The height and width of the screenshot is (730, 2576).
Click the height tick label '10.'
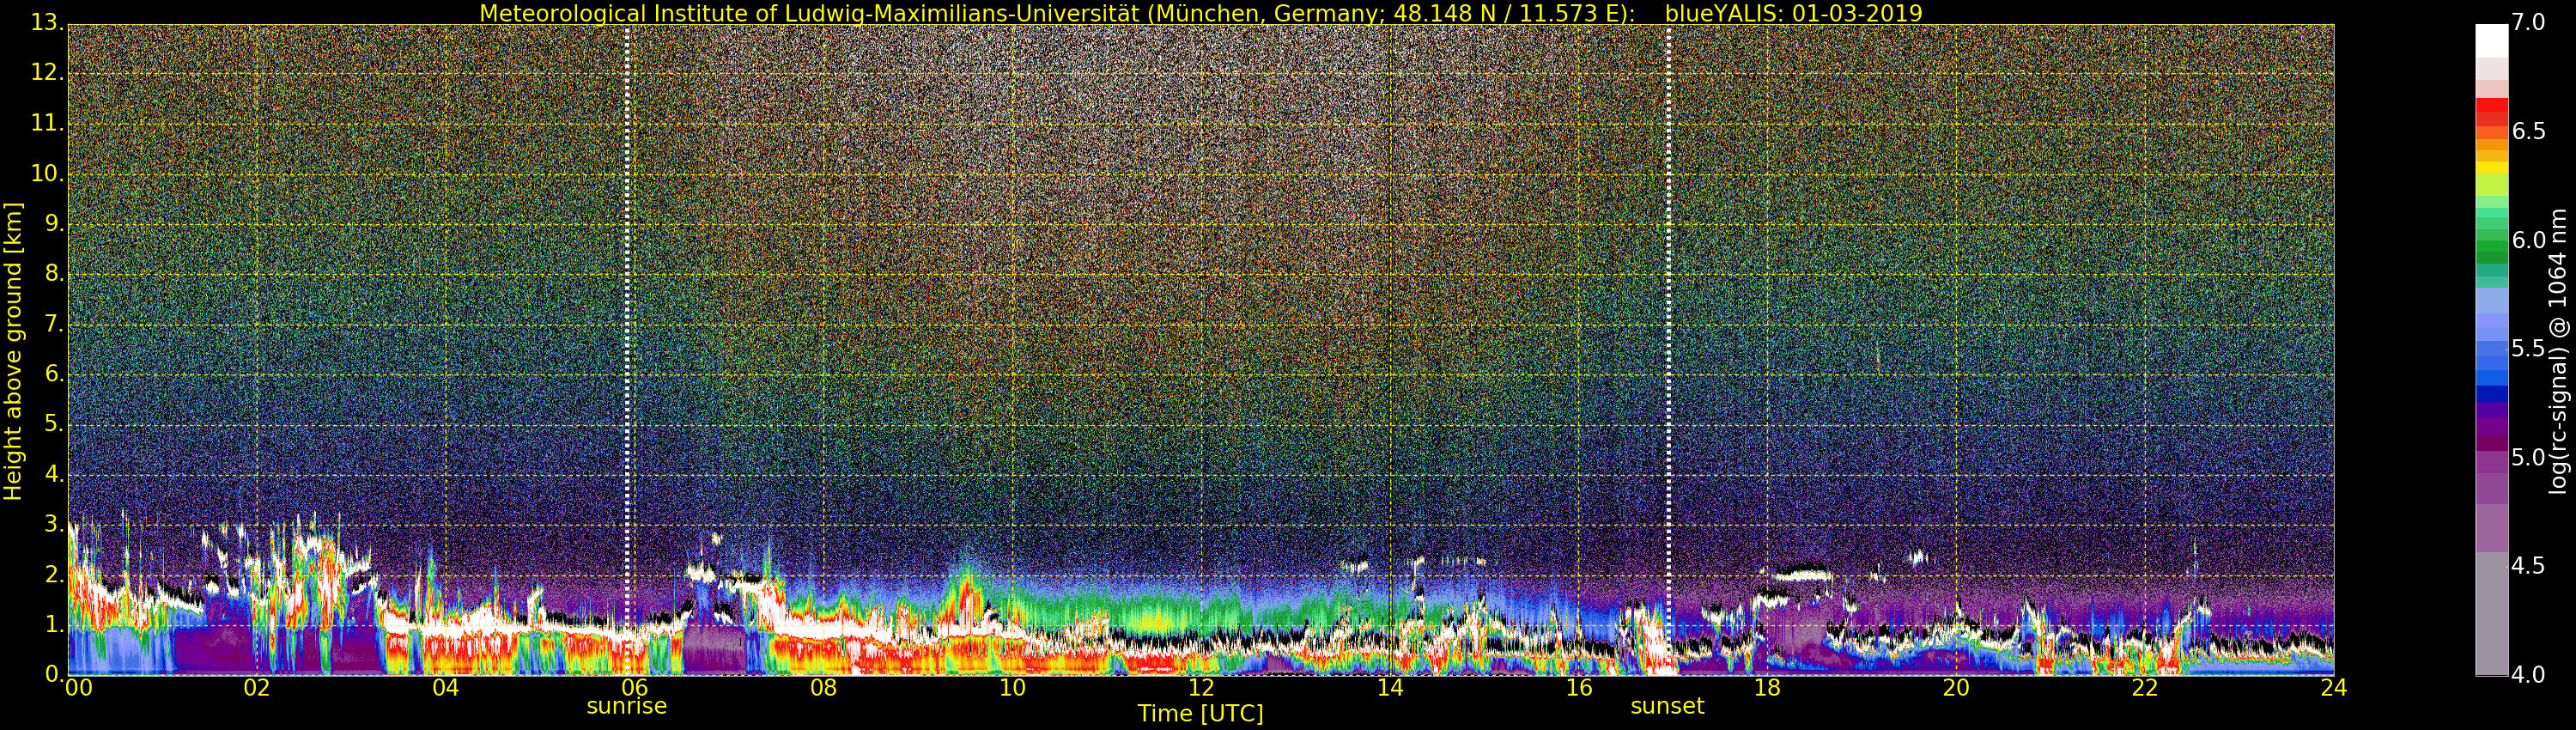pyautogui.click(x=48, y=173)
